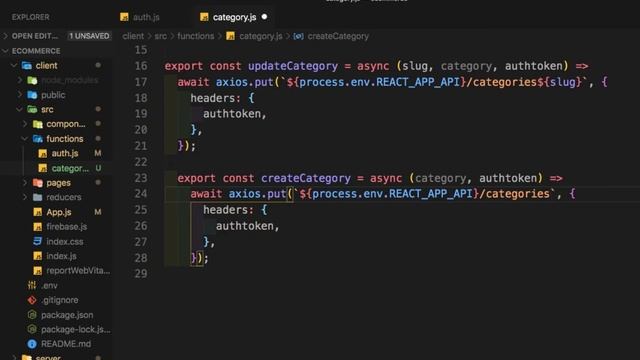
Task: Collapse the src folder chevron
Action: click(x=19, y=109)
